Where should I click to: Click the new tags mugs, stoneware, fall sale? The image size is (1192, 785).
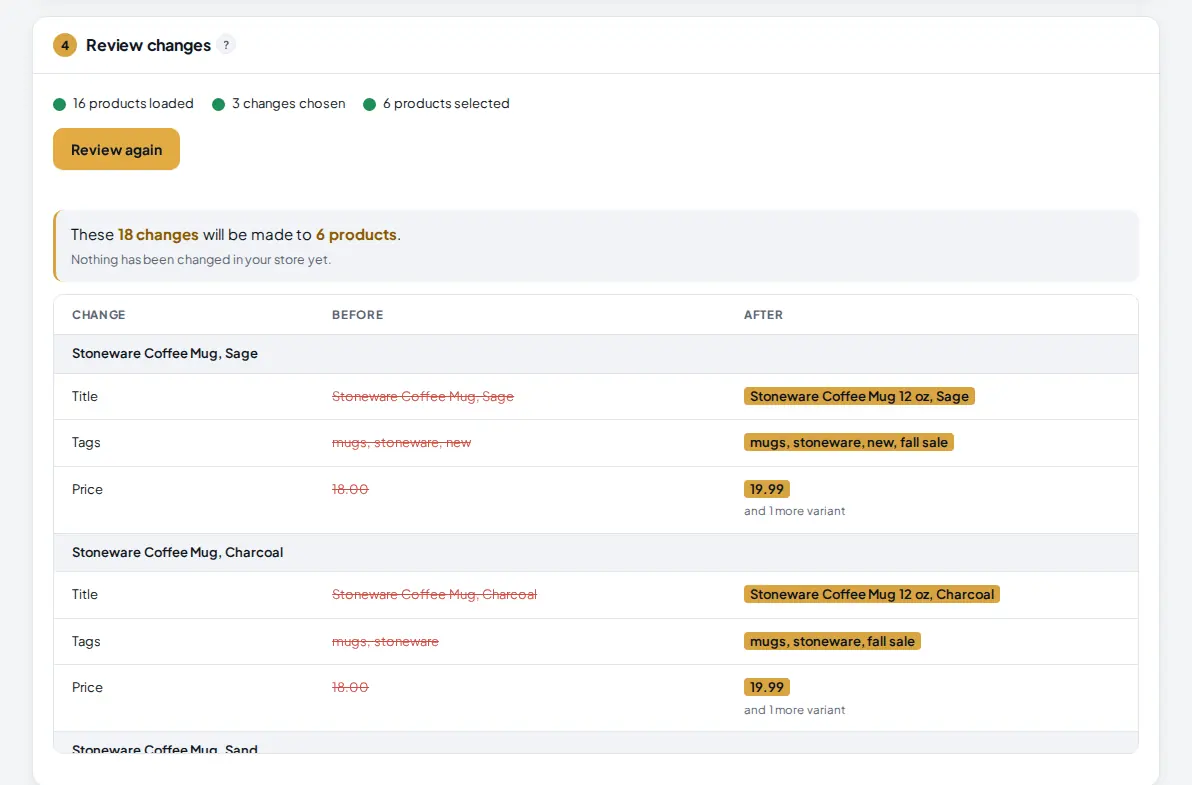click(x=832, y=641)
